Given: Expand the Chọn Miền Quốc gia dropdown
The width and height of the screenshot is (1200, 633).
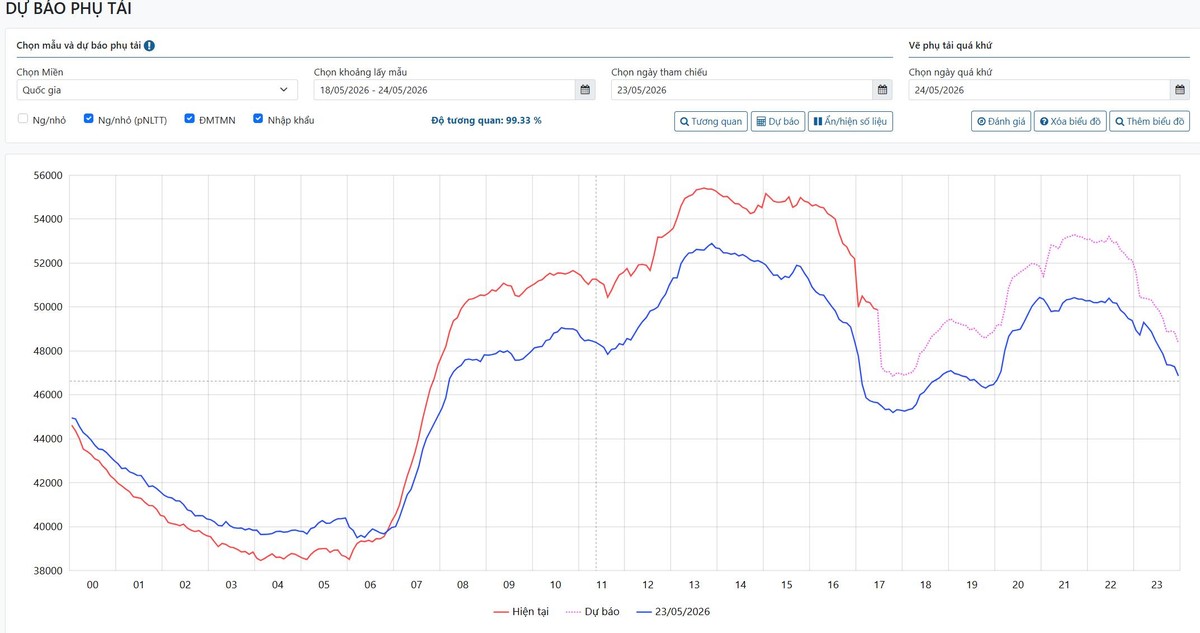Looking at the screenshot, I should (x=157, y=90).
